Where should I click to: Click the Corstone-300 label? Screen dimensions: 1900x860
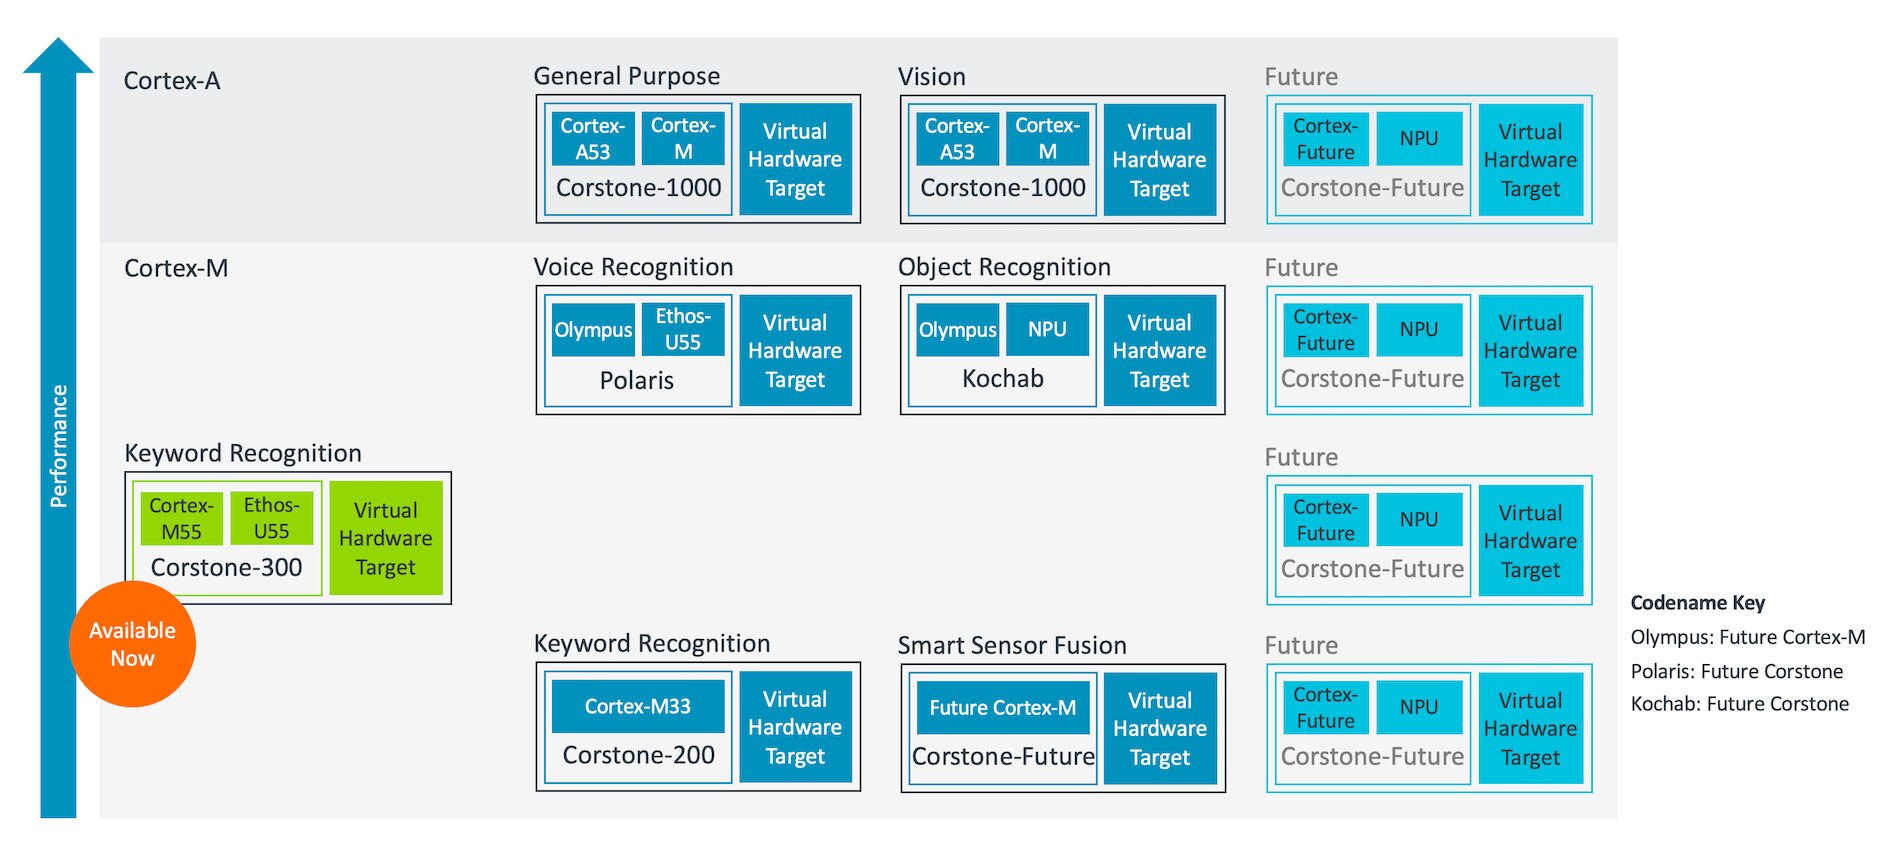click(226, 568)
